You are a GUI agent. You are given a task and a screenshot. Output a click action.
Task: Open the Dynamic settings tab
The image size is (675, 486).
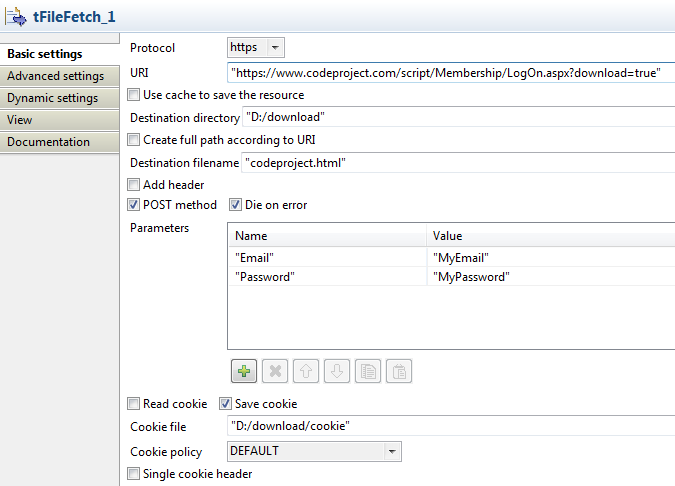point(53,98)
